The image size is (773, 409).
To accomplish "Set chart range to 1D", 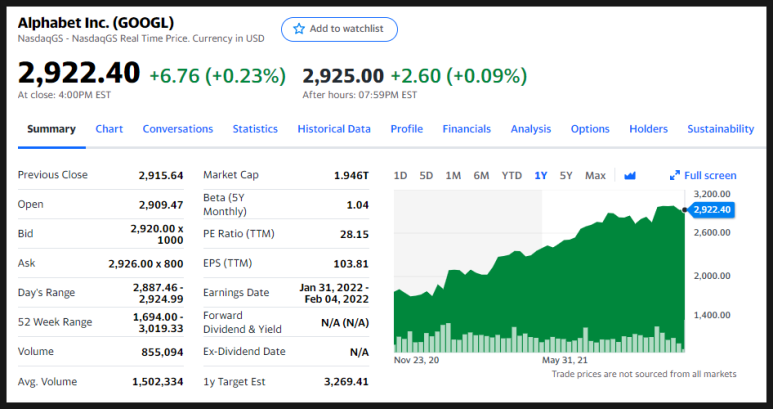I will [x=400, y=175].
